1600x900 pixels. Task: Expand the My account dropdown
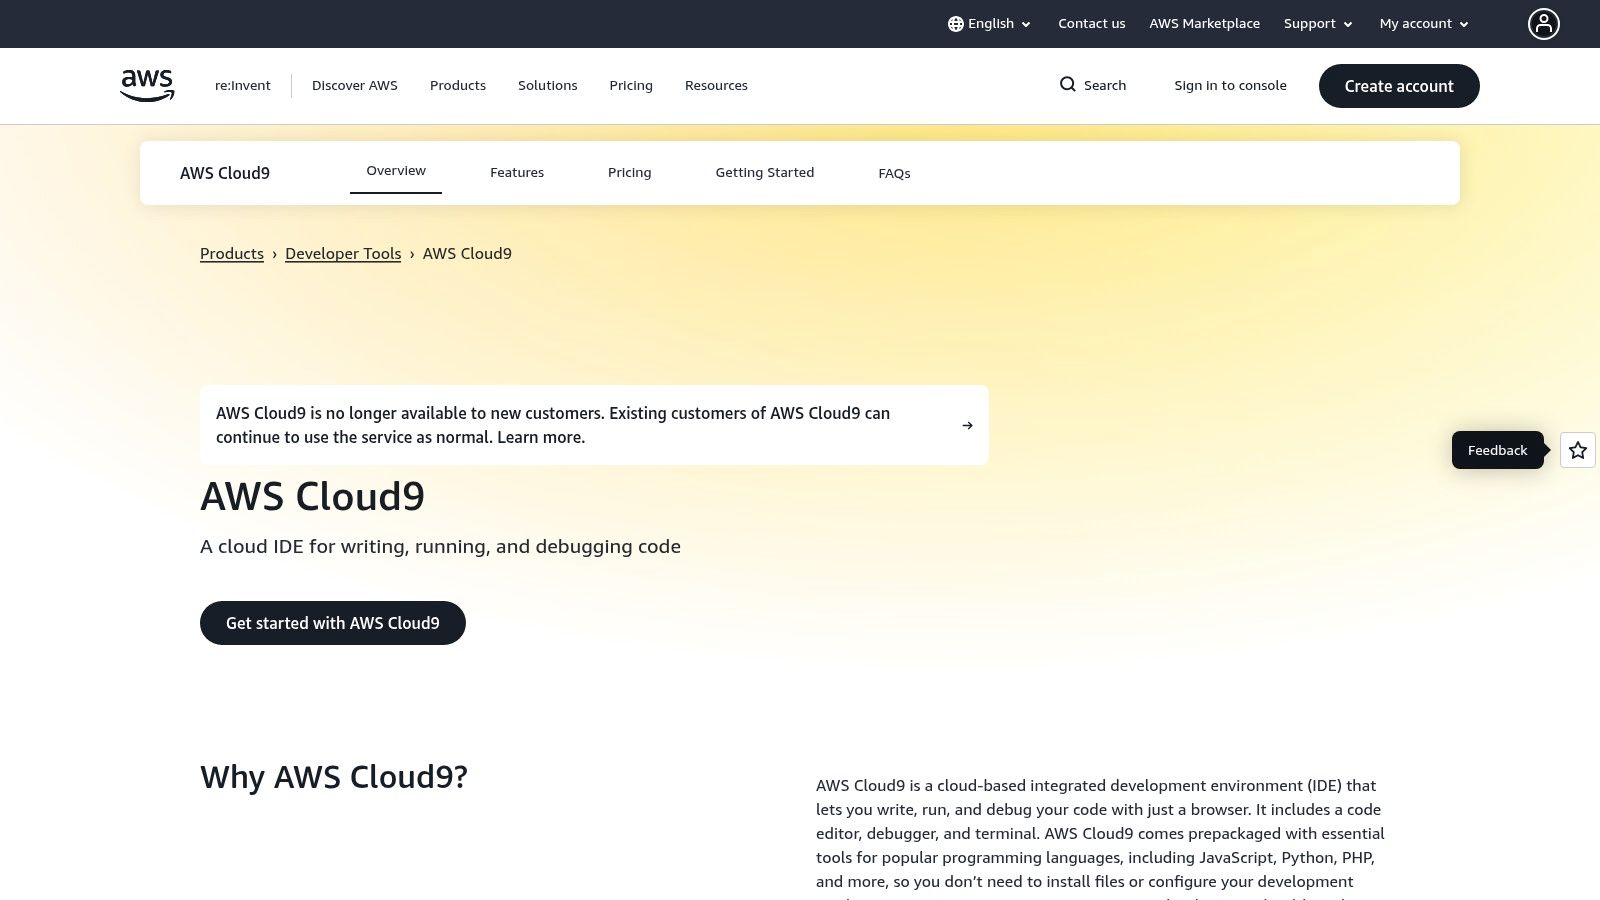point(1422,23)
